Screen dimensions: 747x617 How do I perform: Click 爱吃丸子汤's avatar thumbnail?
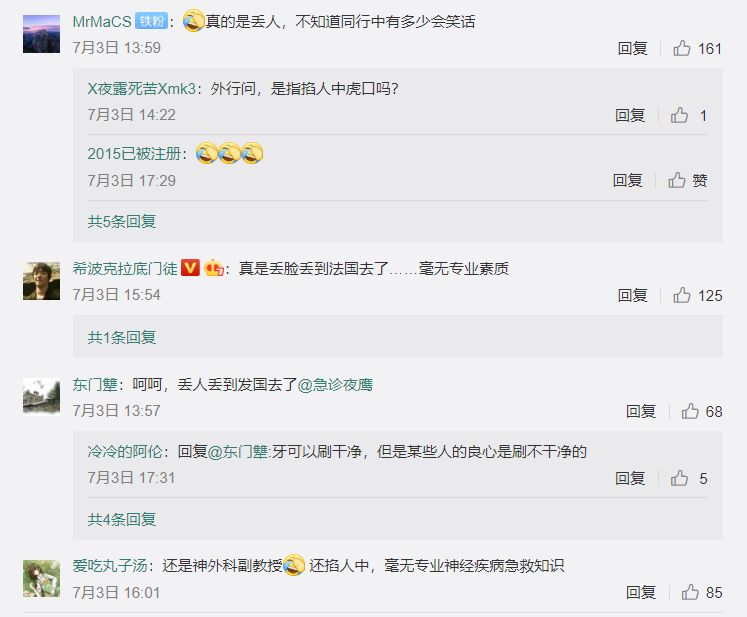coord(41,578)
